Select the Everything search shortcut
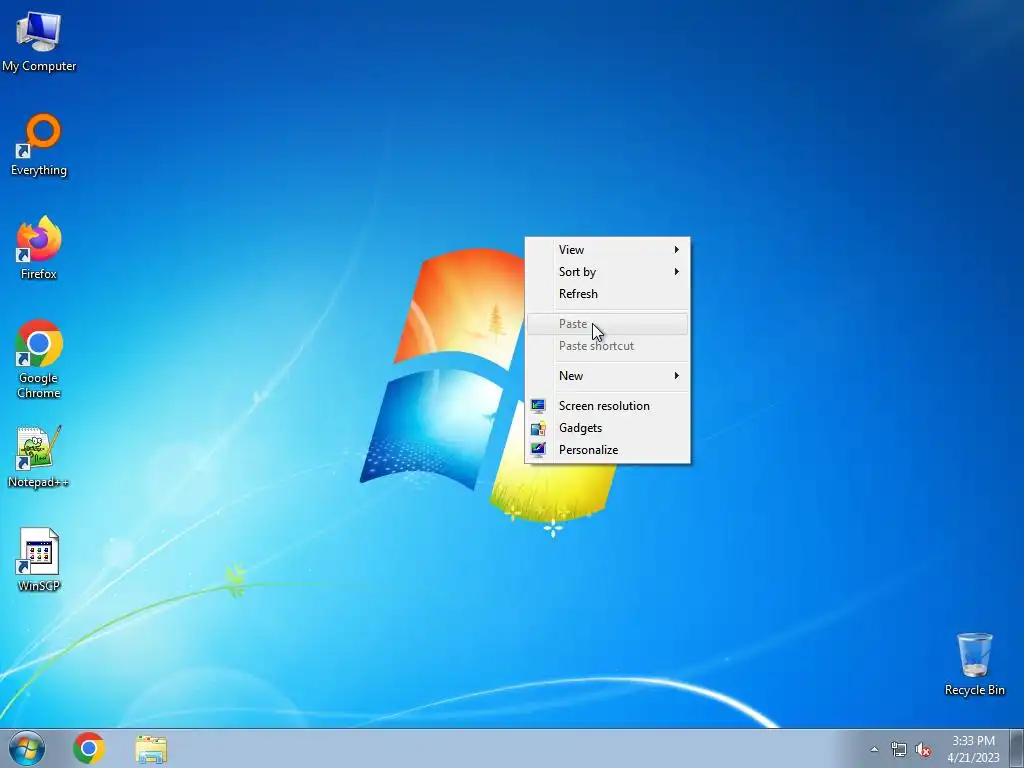The width and height of the screenshot is (1024, 768). (x=39, y=145)
